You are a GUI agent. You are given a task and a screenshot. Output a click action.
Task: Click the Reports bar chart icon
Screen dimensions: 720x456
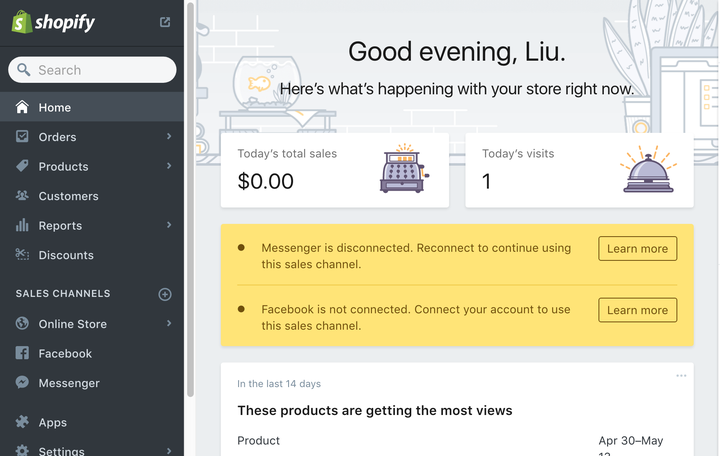point(22,225)
